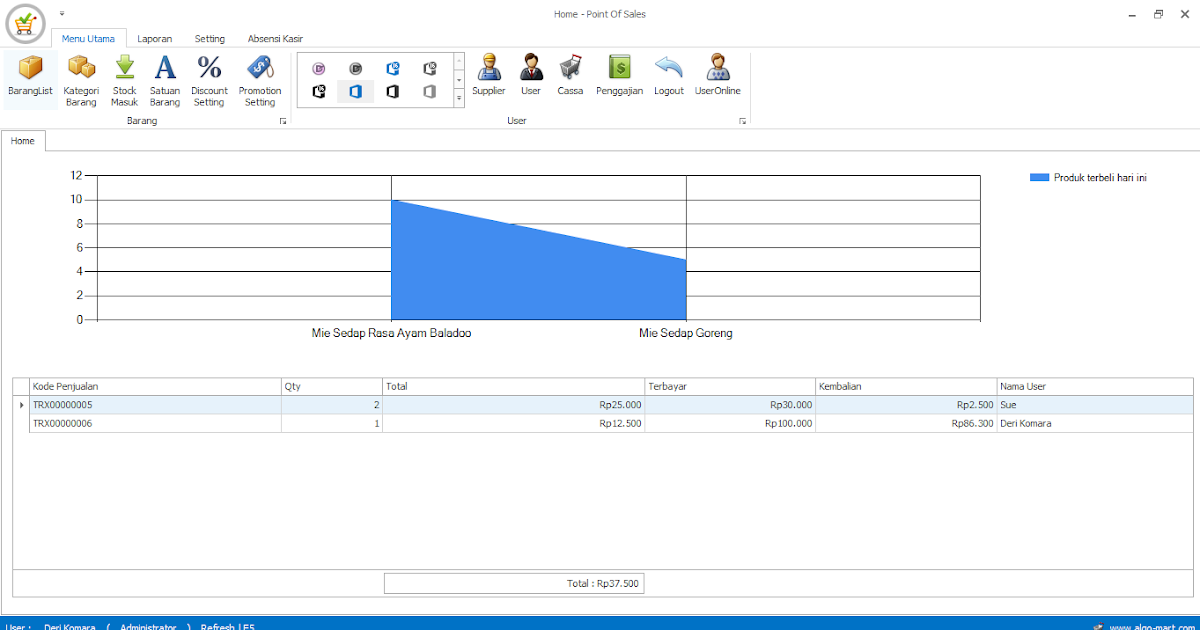
Task: Open the BarangList tool
Action: (29, 80)
